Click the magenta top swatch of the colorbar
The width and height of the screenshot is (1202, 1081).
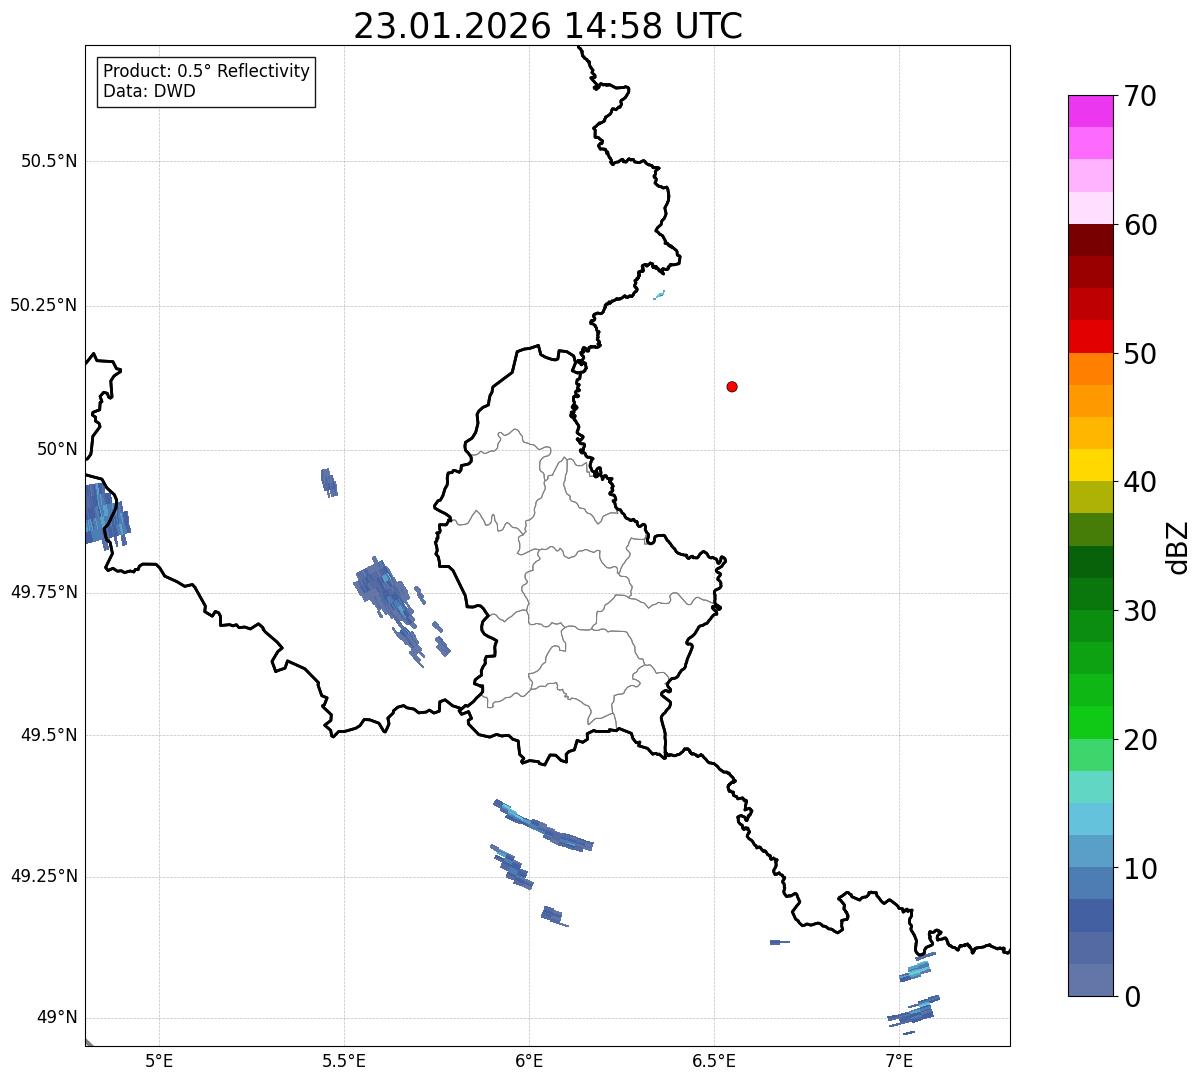pos(1090,111)
